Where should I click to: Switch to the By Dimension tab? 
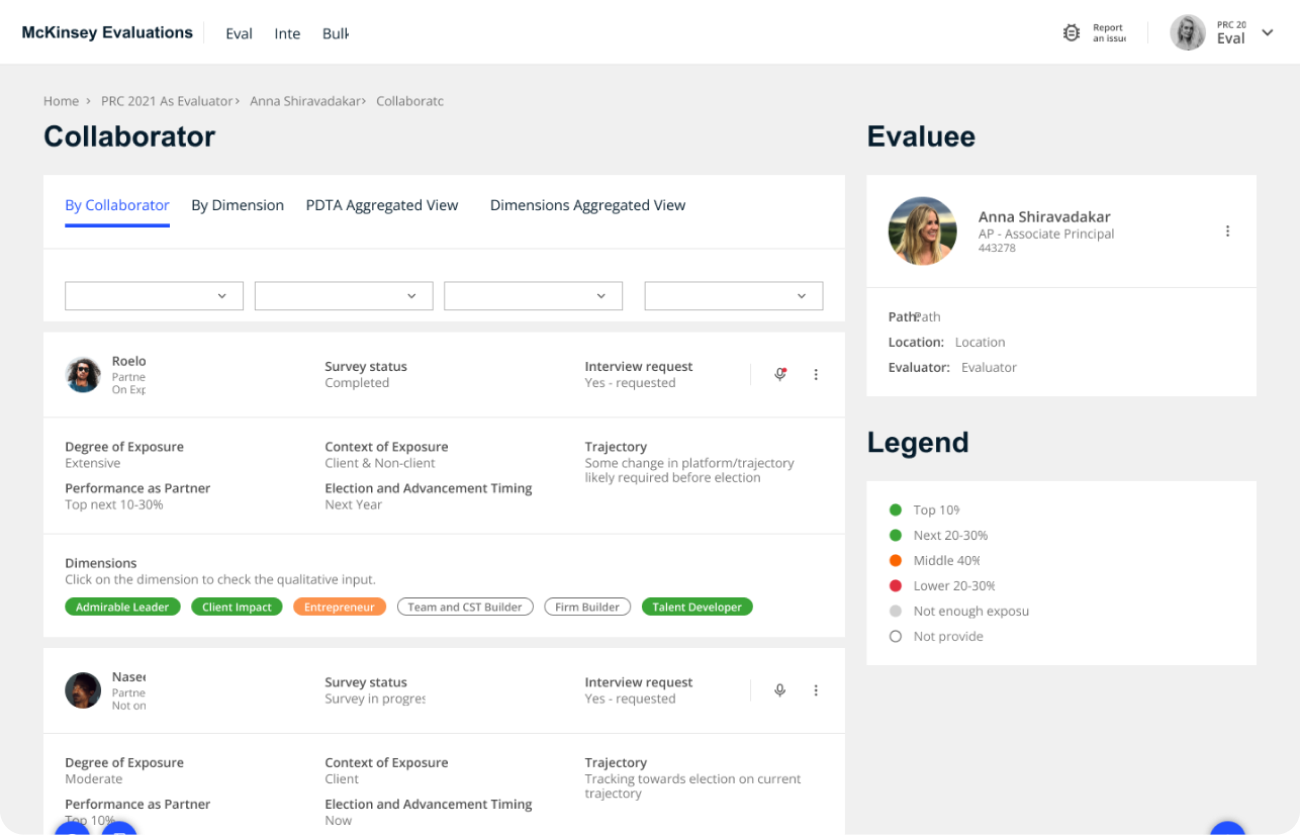(238, 205)
